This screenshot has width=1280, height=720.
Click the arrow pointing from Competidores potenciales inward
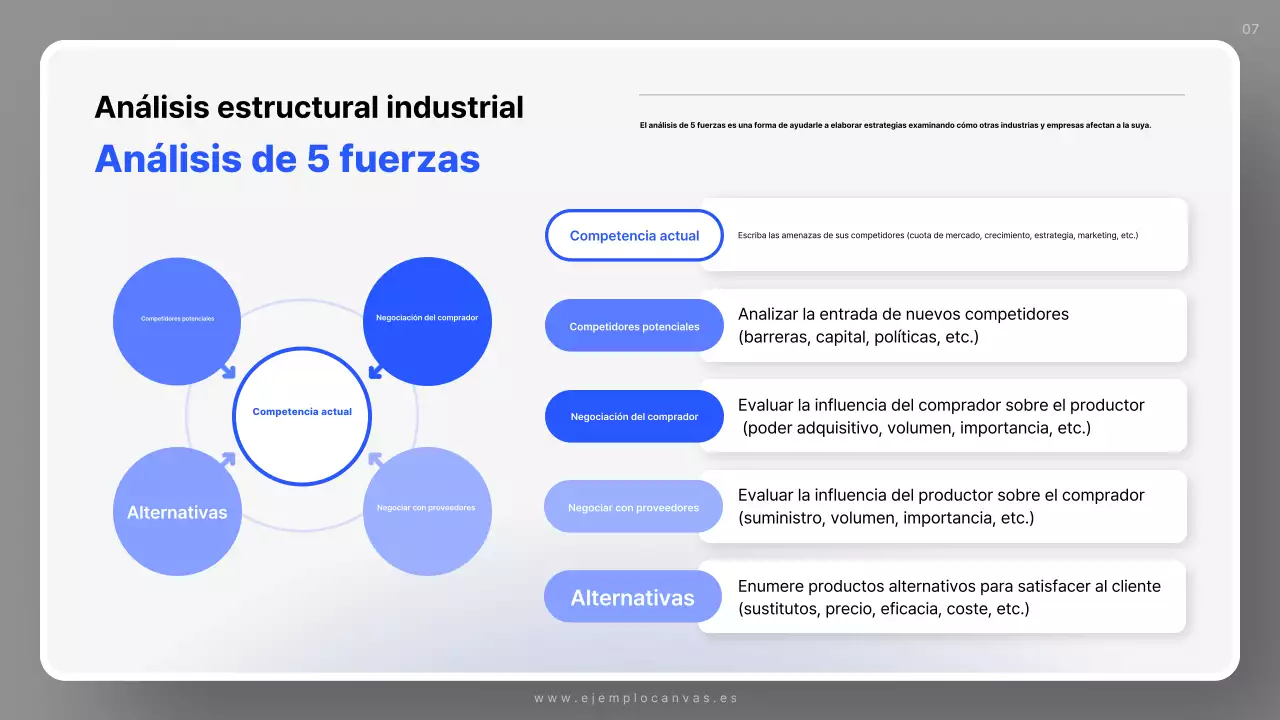(x=228, y=372)
